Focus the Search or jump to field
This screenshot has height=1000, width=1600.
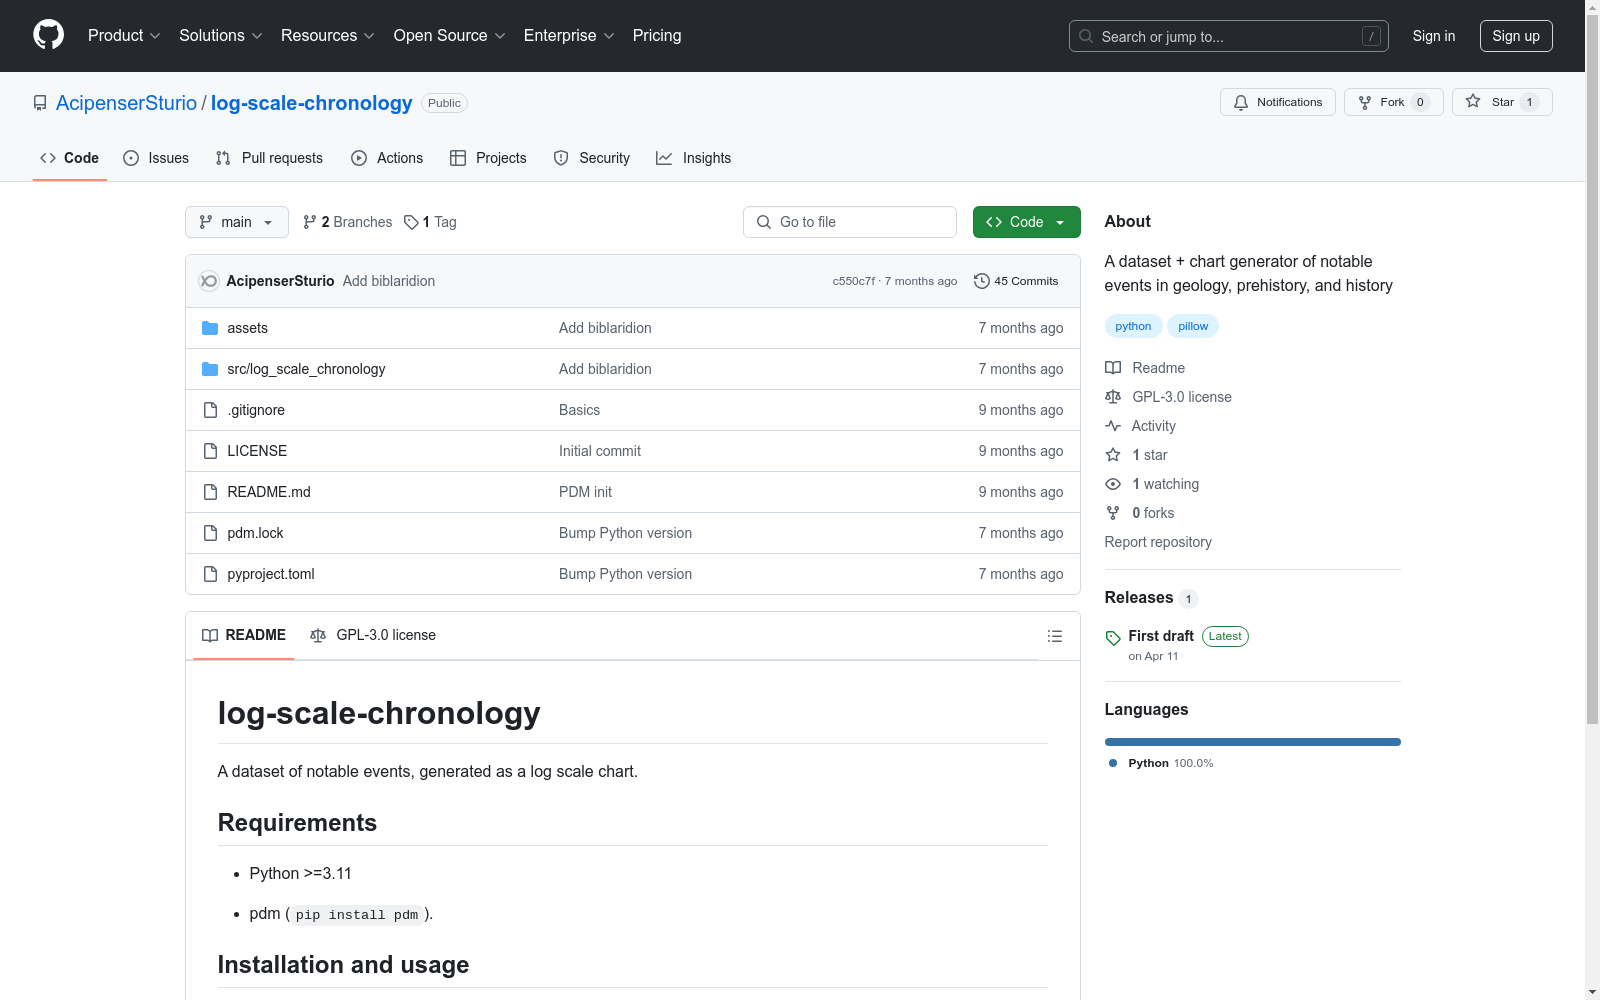[1229, 36]
